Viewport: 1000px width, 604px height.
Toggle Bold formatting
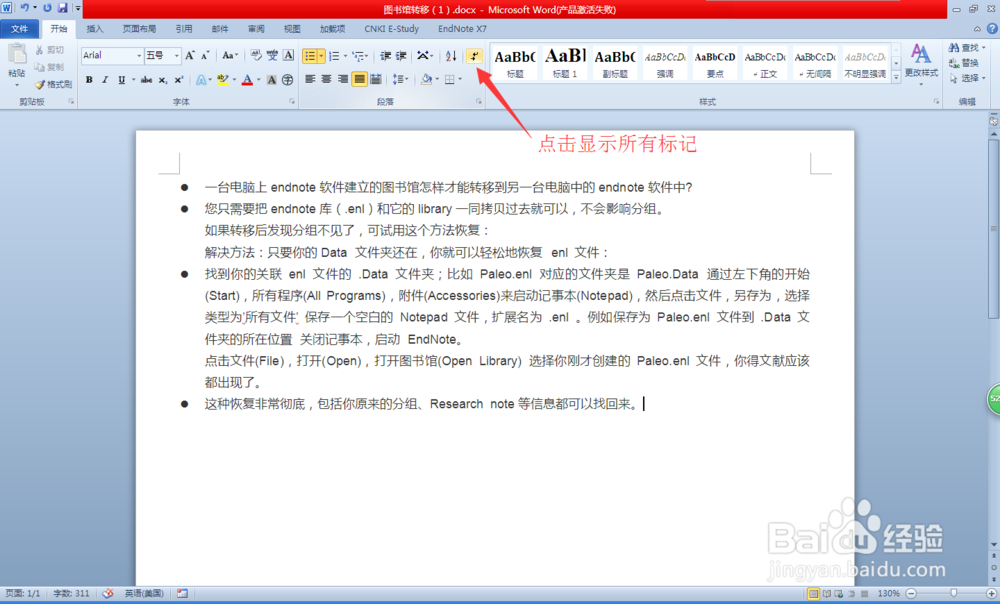click(89, 80)
